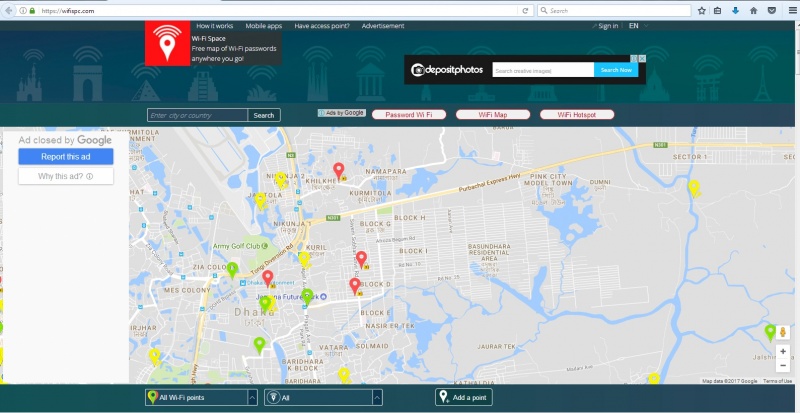The height and width of the screenshot is (413, 800).
Task: Click the URL address bar
Action: (278, 11)
